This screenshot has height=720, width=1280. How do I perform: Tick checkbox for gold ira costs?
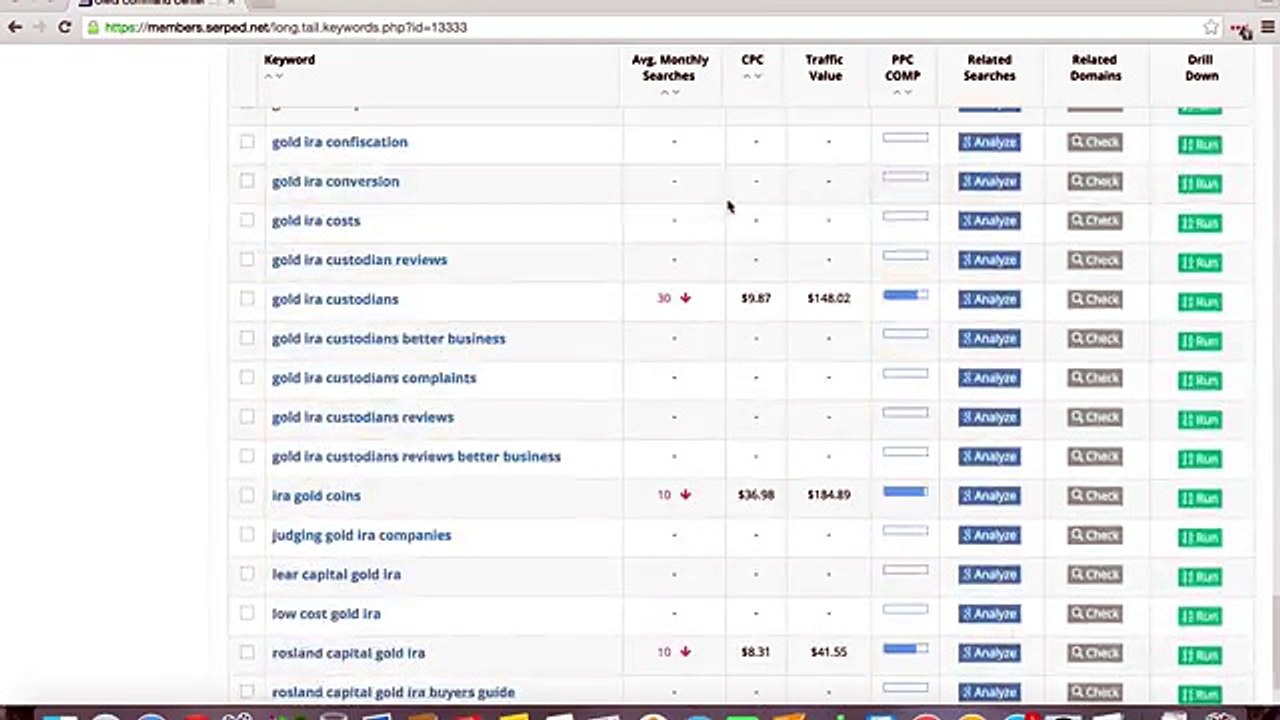(x=247, y=220)
